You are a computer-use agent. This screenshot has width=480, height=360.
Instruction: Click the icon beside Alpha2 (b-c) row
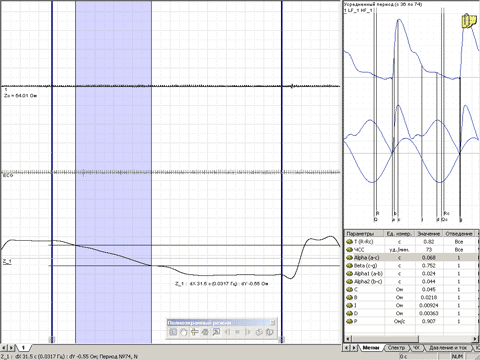click(349, 281)
